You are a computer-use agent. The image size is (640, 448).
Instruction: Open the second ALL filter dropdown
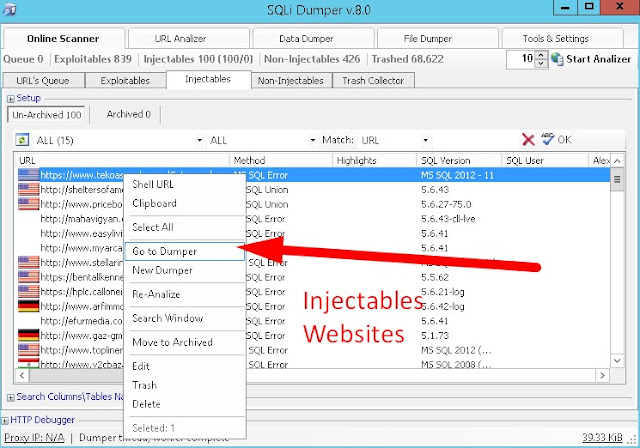313,140
